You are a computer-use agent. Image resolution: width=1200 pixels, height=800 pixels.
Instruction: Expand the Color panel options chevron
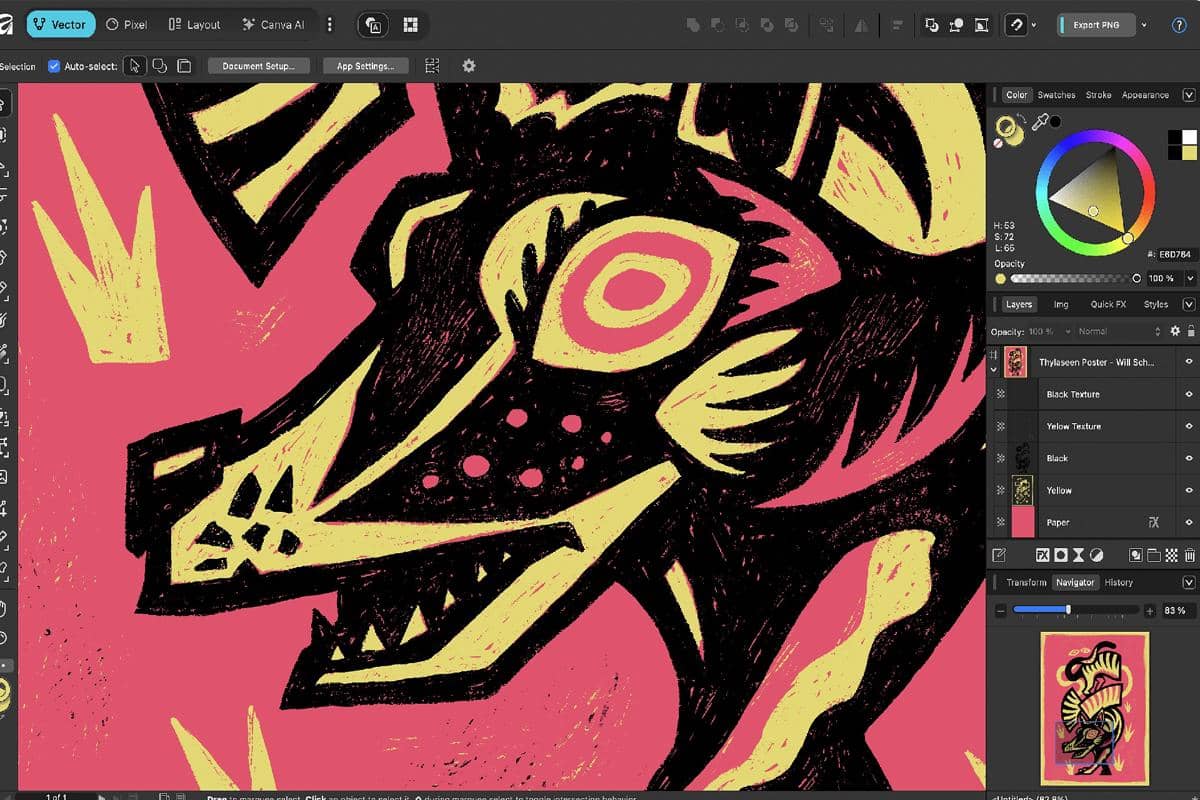coord(1189,95)
